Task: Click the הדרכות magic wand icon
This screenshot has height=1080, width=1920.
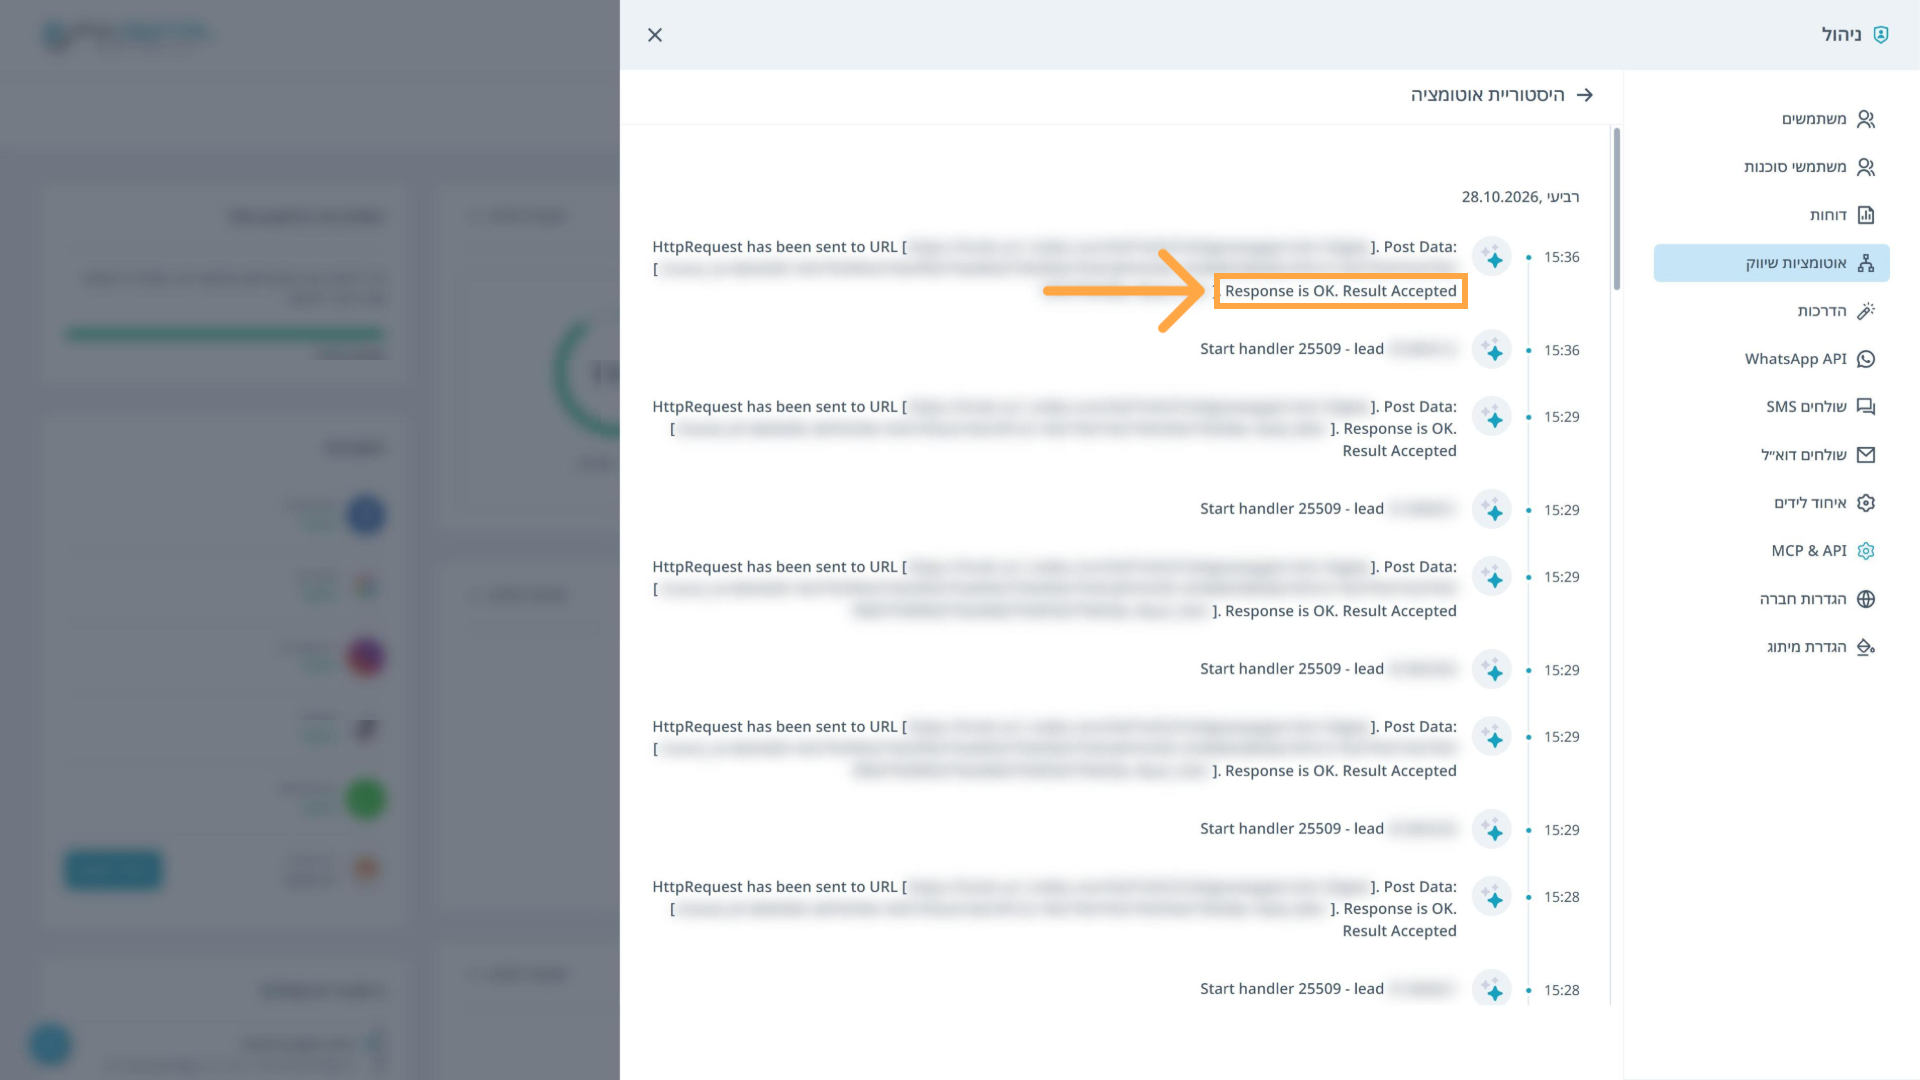Action: [1866, 311]
